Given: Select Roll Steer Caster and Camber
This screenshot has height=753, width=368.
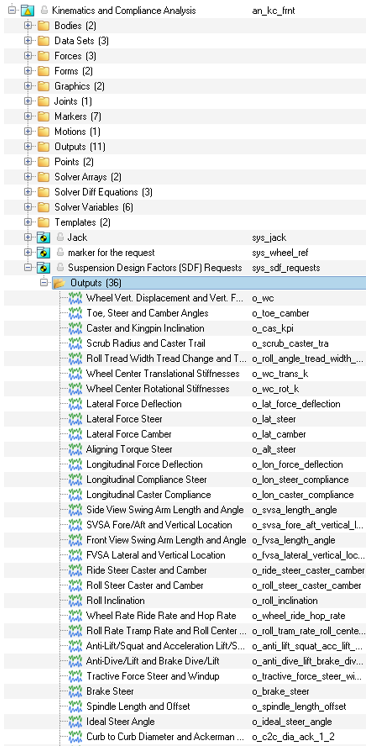Looking at the screenshot, I should tap(145, 585).
